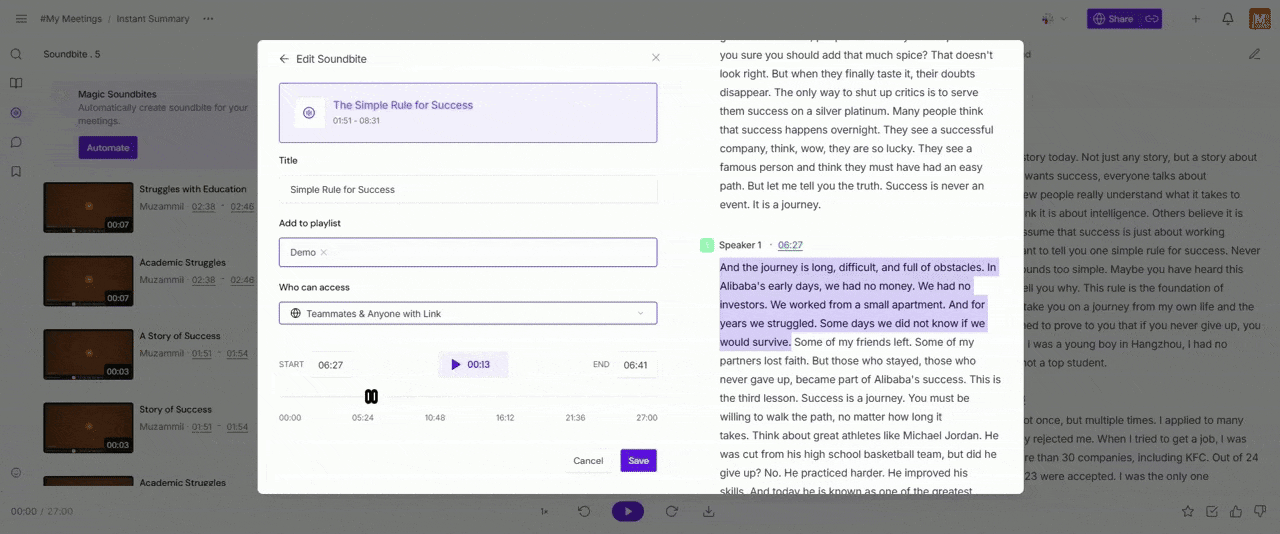Click the Instant Summary breadcrumb

pos(154,19)
